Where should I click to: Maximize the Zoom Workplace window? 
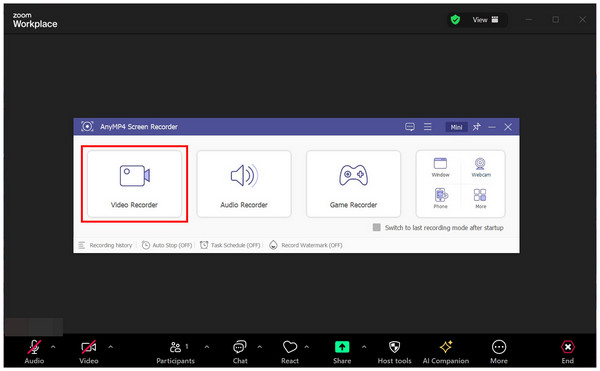(x=556, y=20)
